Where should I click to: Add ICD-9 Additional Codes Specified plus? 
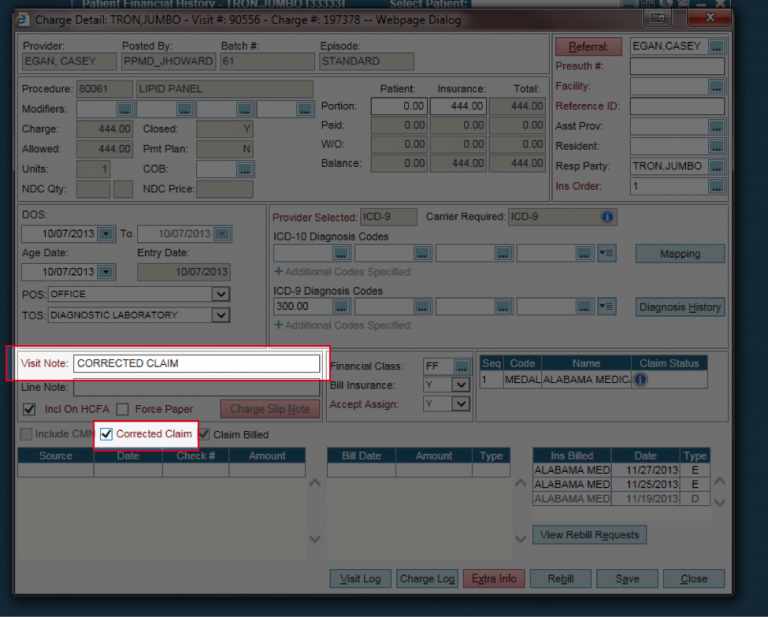coord(278,325)
